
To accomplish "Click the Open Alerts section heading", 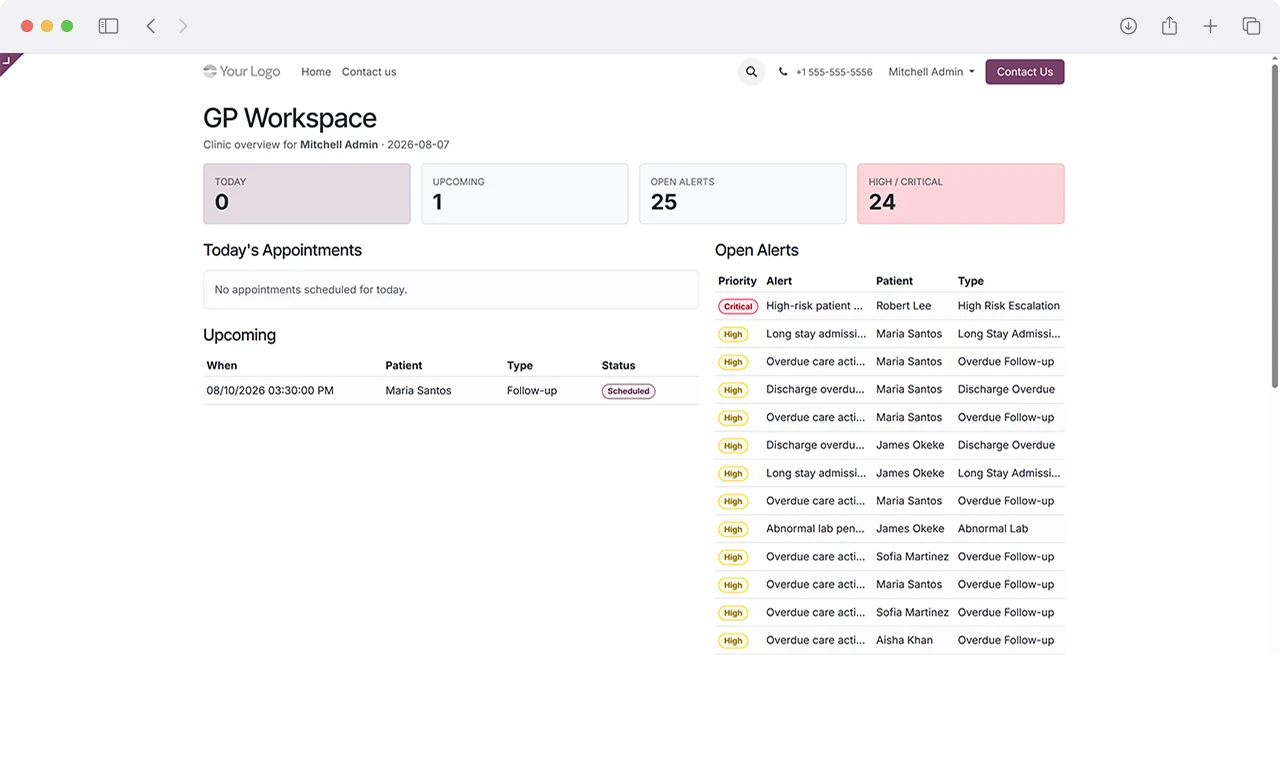I will point(757,250).
